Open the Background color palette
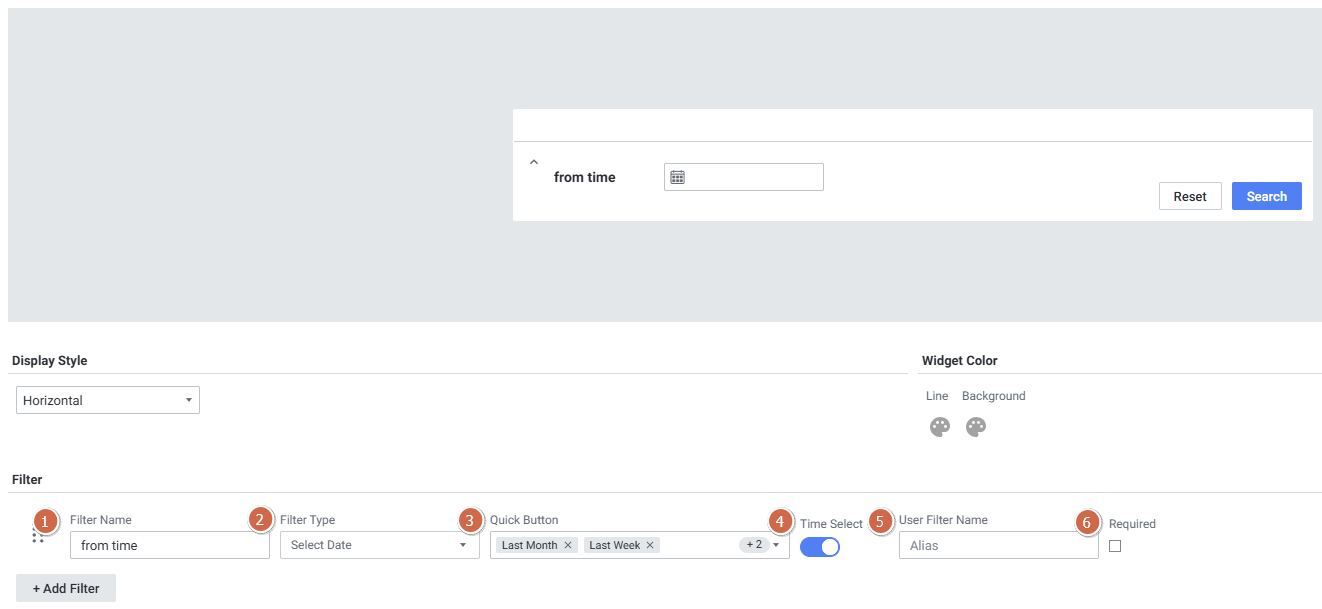The width and height of the screenshot is (1322, 609). tap(976, 427)
